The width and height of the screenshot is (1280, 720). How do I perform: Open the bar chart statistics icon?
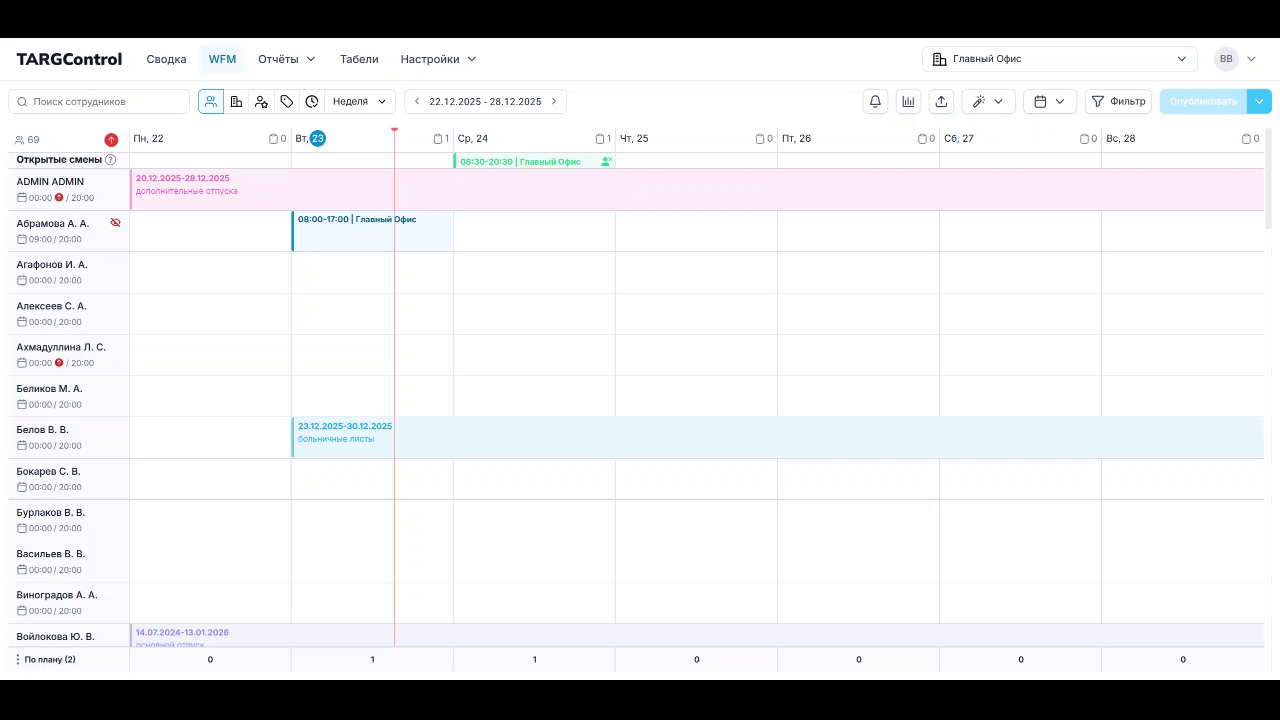[x=908, y=101]
